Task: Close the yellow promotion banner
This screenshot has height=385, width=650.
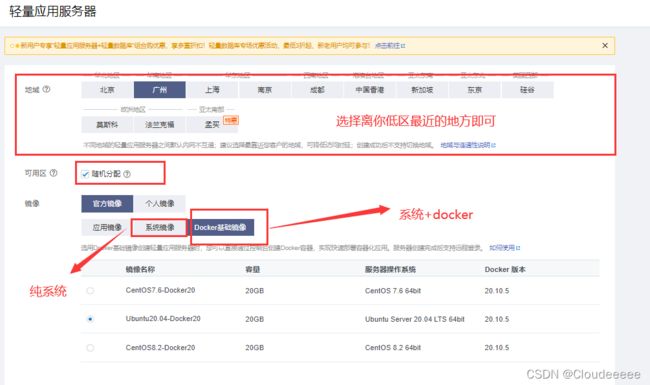Action: [605, 46]
